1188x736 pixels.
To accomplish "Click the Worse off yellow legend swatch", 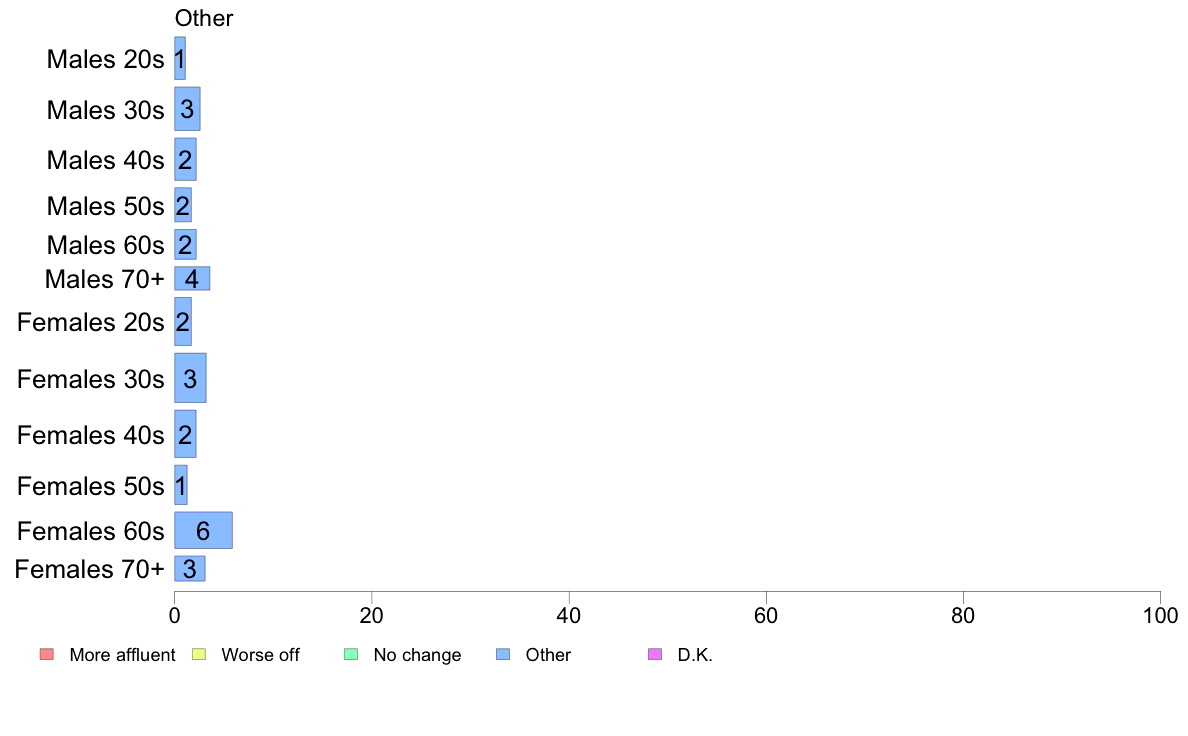I will tap(198, 655).
